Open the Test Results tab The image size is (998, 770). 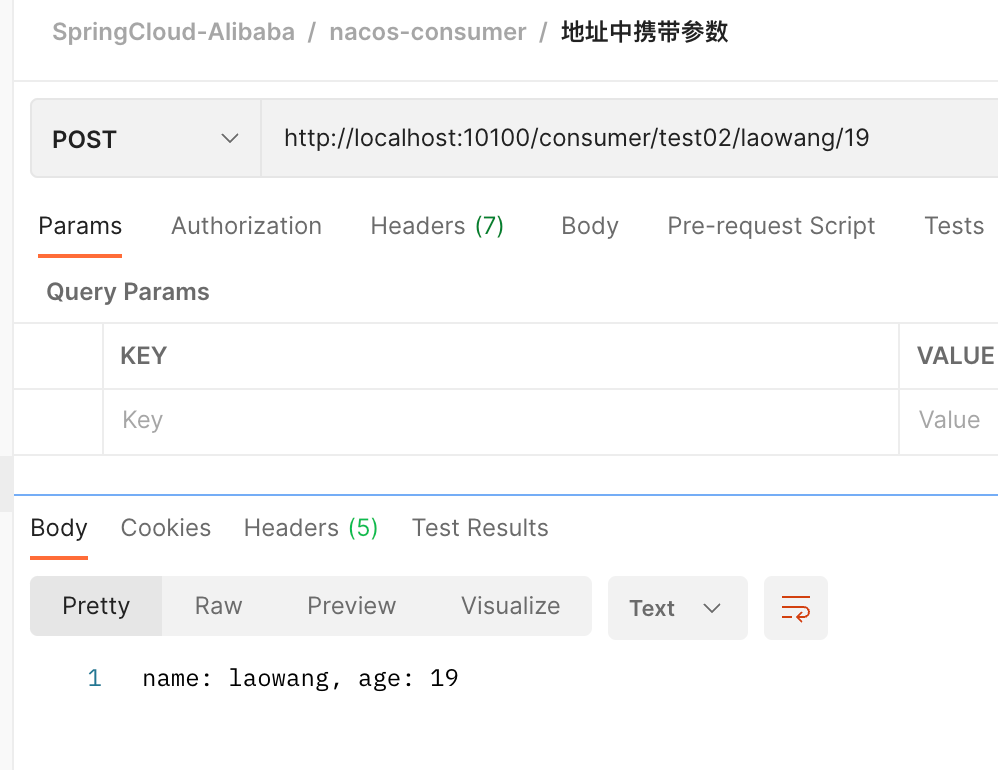click(480, 528)
